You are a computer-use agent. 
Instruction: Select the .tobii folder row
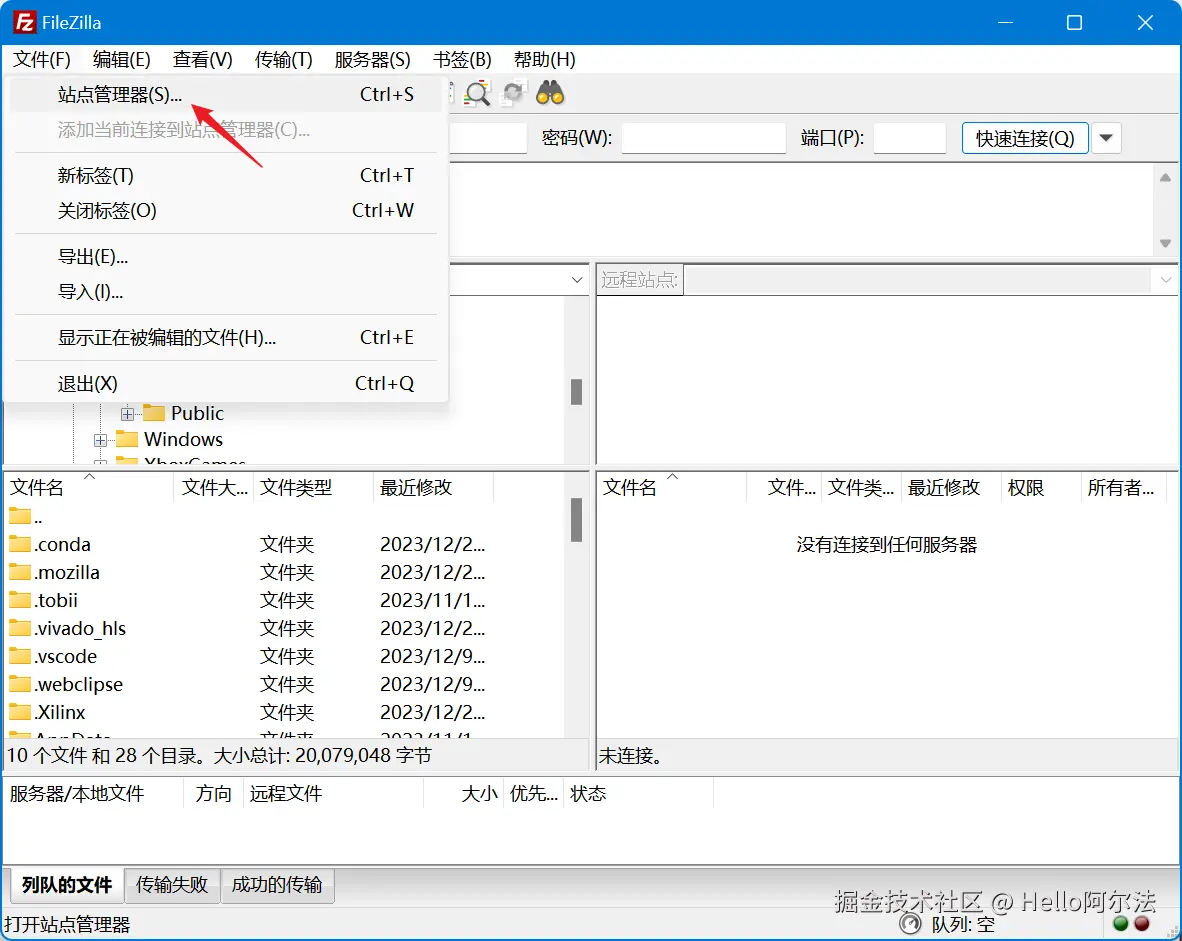(285, 600)
